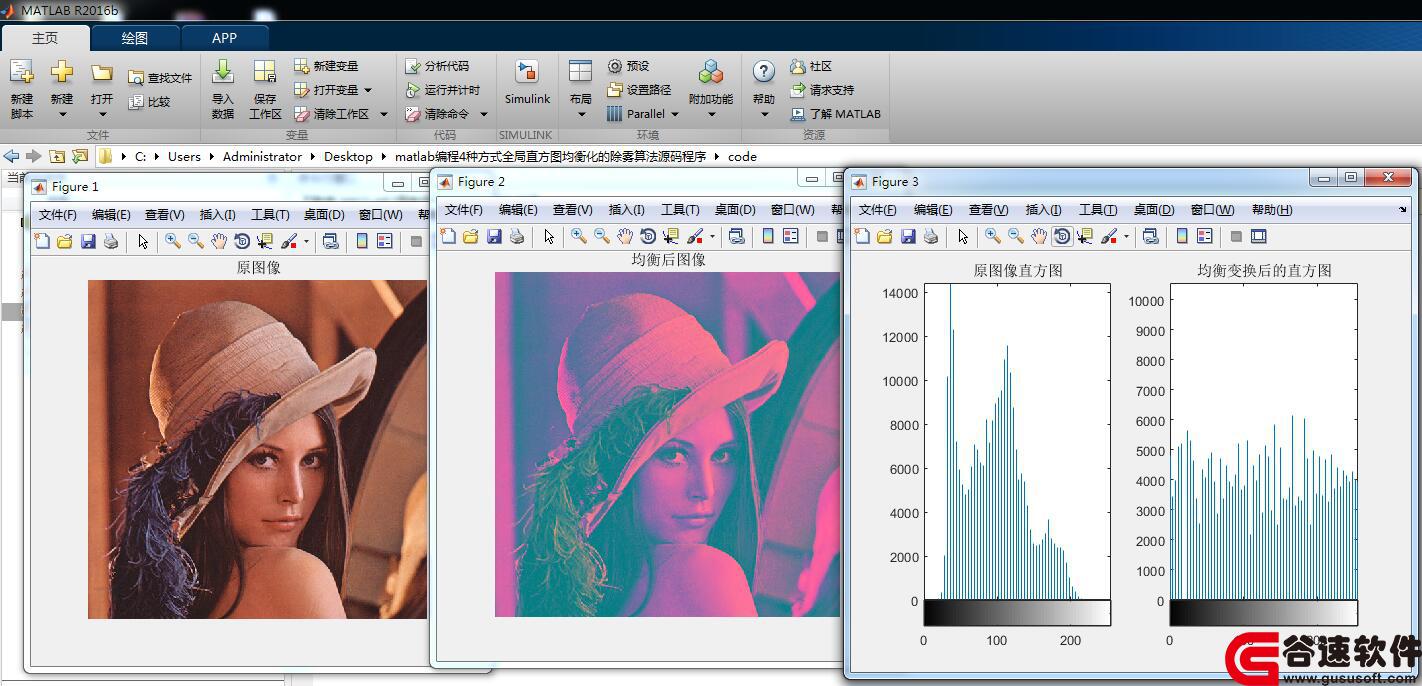Viewport: 1422px width, 686px height.
Task: Click the 均衡后图像 image in Figure 2
Action: tap(667, 444)
